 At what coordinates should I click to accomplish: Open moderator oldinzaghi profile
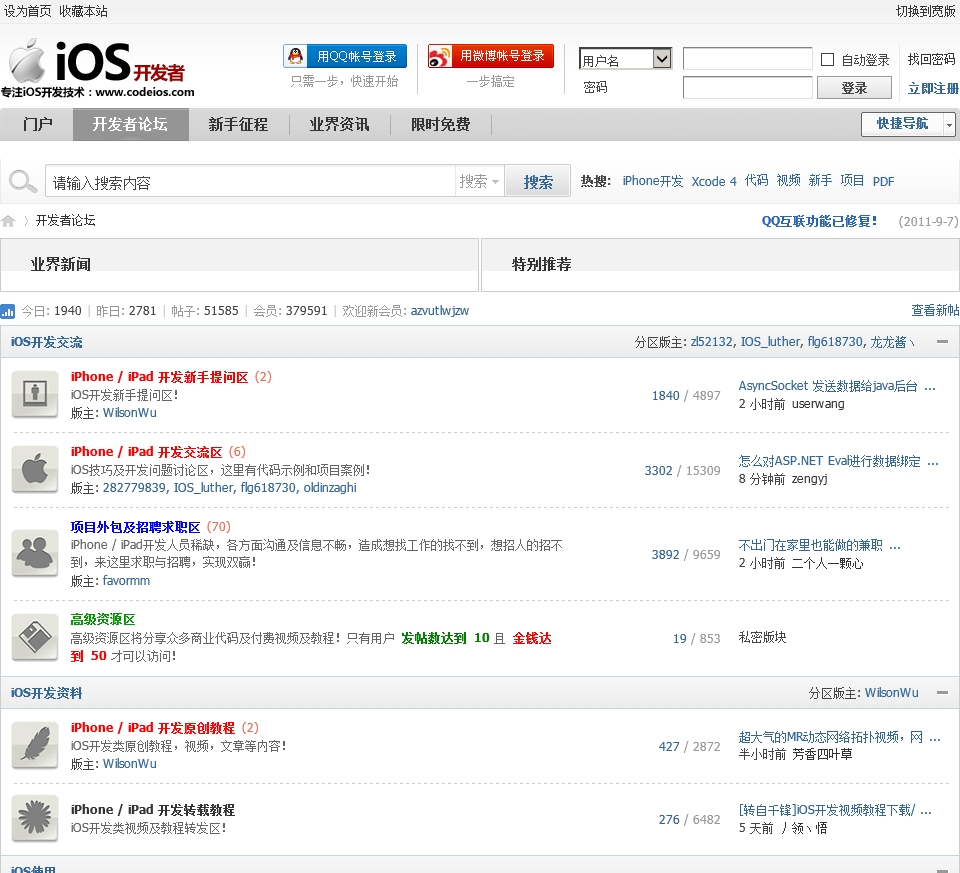(x=330, y=487)
